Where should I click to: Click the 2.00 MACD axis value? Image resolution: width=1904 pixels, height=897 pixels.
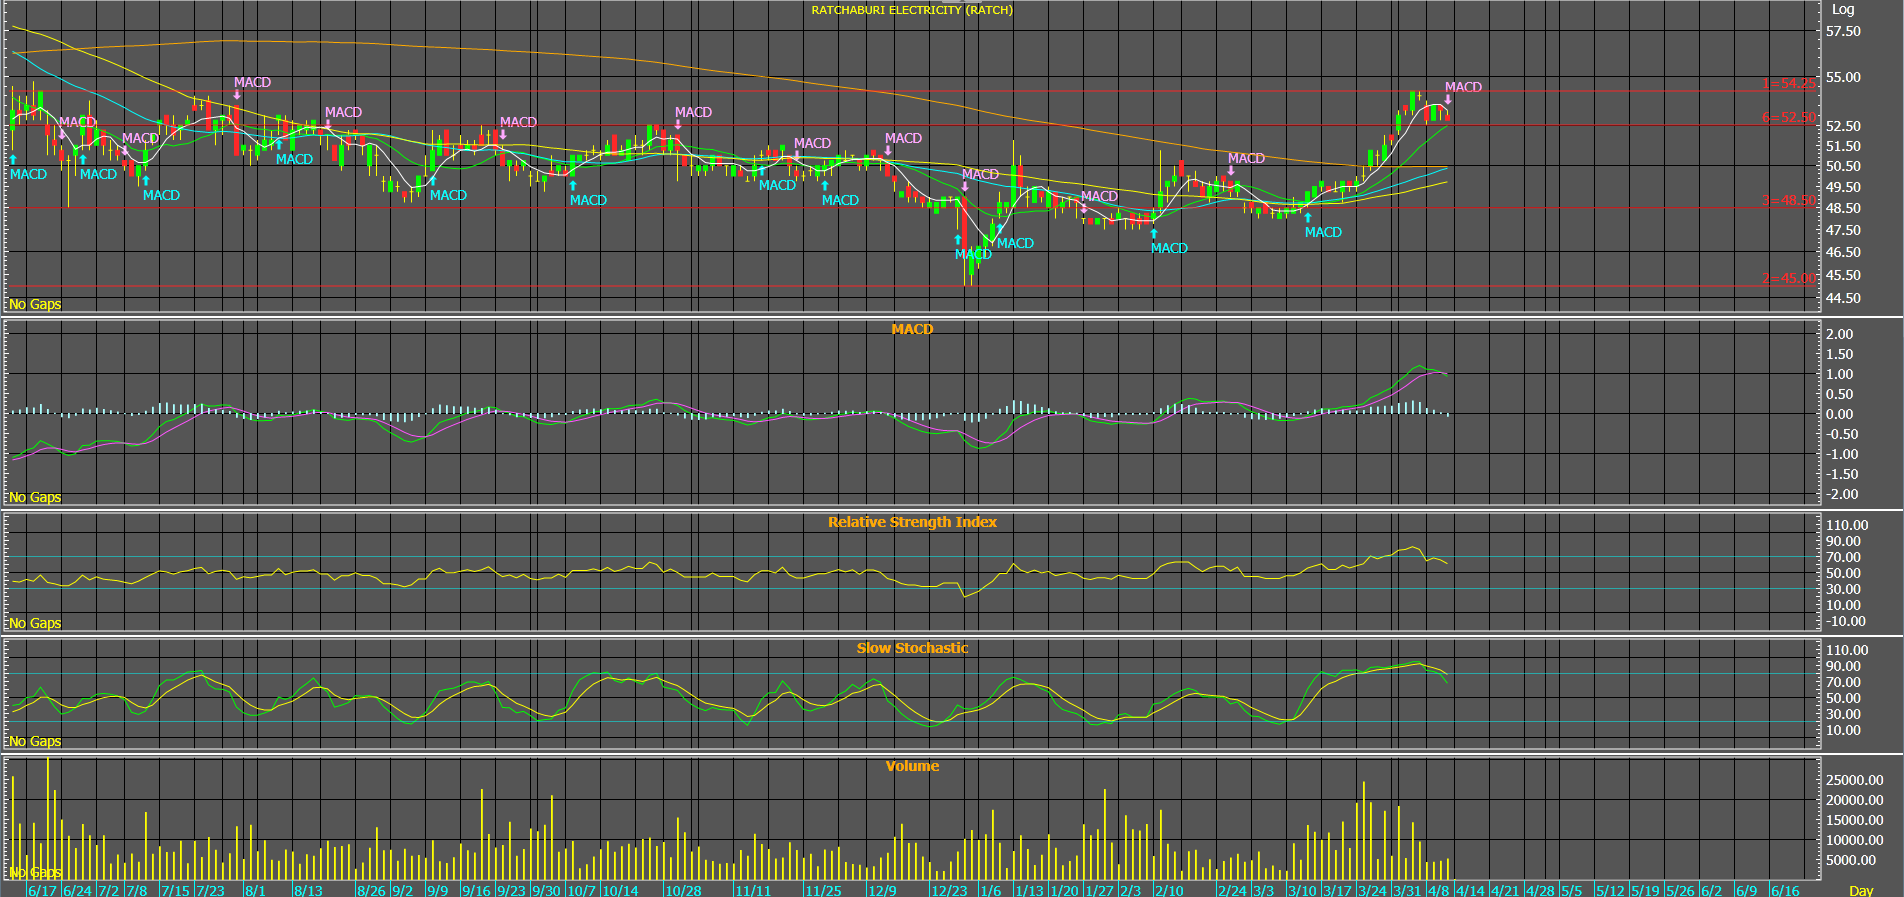1839,334
